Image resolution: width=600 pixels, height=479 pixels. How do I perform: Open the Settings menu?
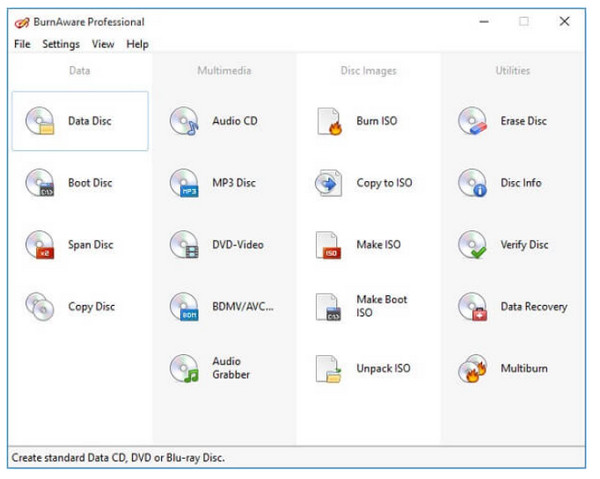click(x=61, y=44)
